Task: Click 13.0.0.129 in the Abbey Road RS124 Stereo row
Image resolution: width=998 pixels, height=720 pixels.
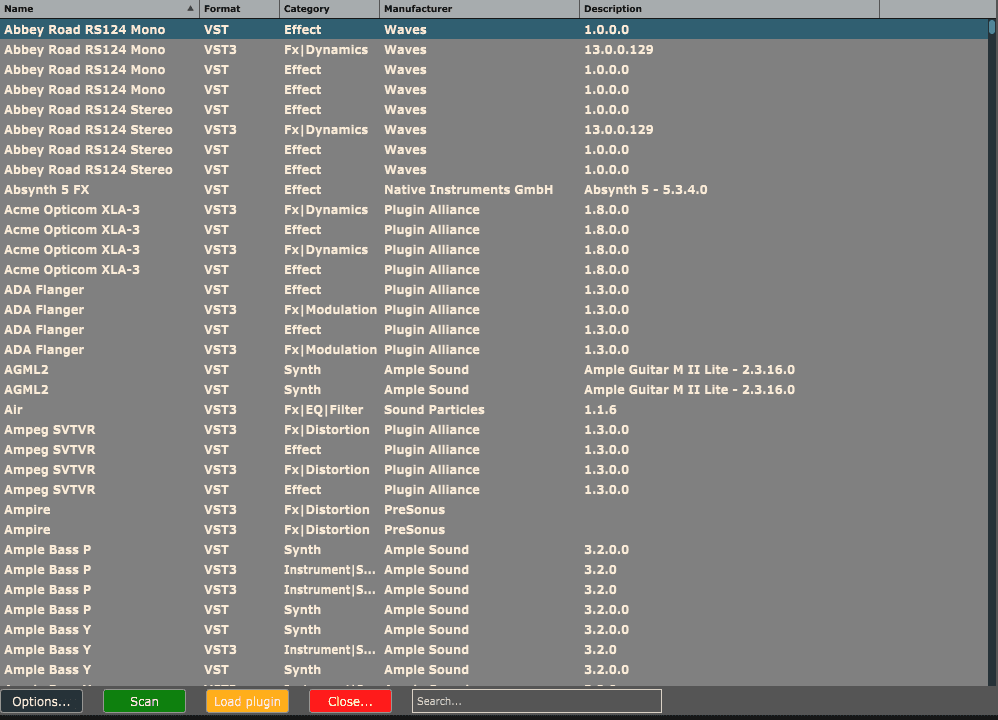Action: [619, 130]
